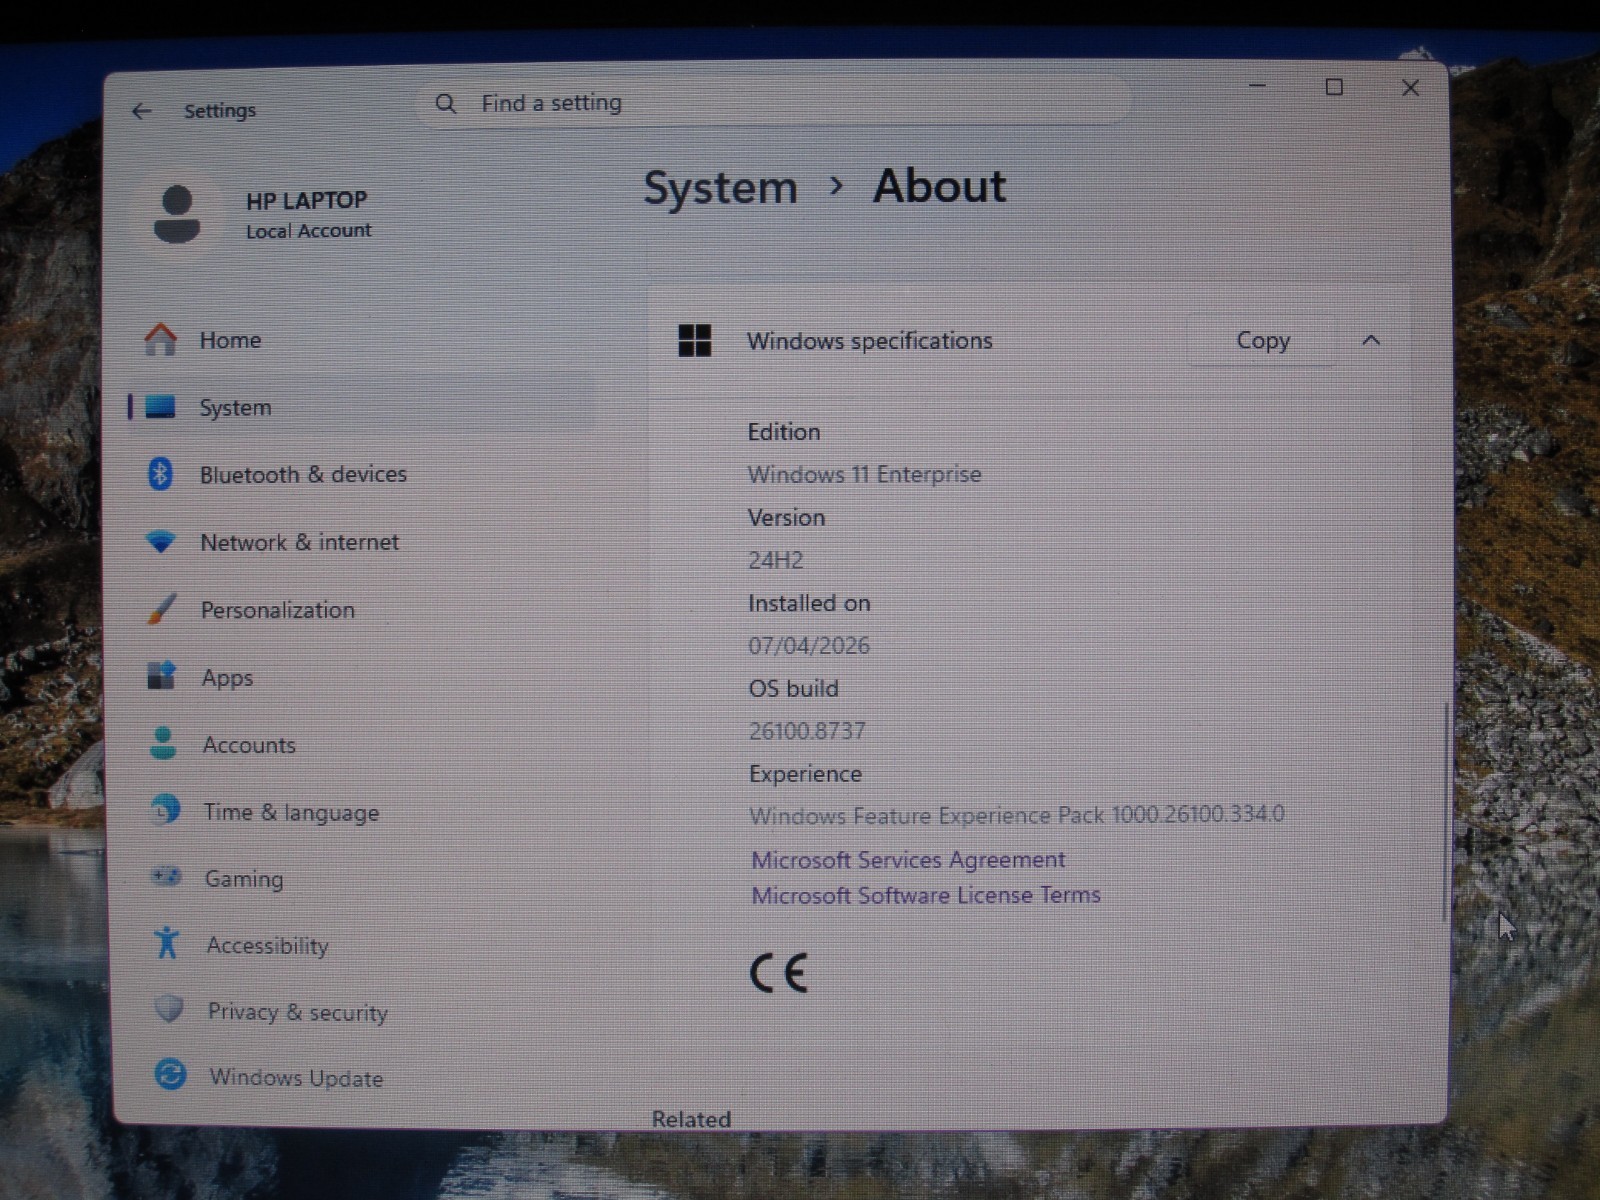This screenshot has width=1600, height=1200.
Task: Focus the Find a setting box
Action: (772, 103)
